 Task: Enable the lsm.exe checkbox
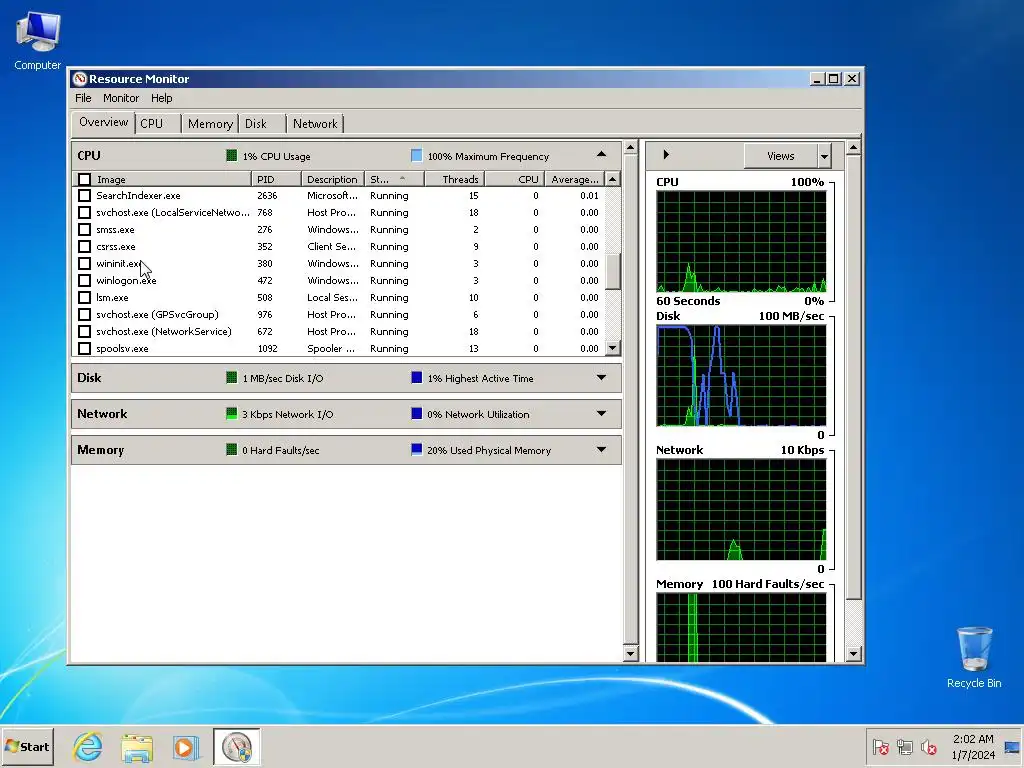[x=84, y=297]
